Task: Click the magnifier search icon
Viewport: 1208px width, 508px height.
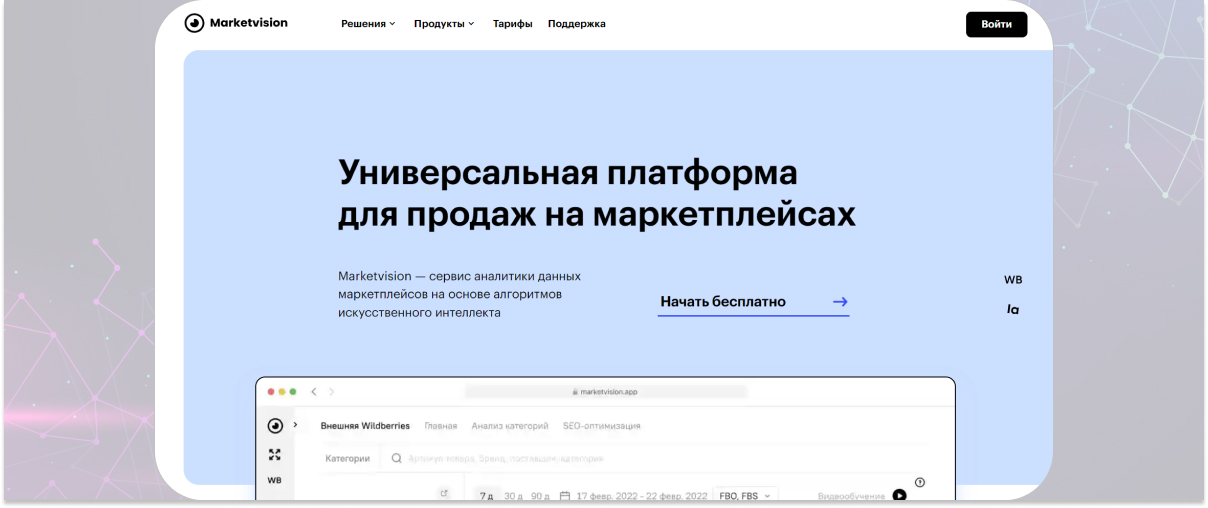Action: coord(396,459)
